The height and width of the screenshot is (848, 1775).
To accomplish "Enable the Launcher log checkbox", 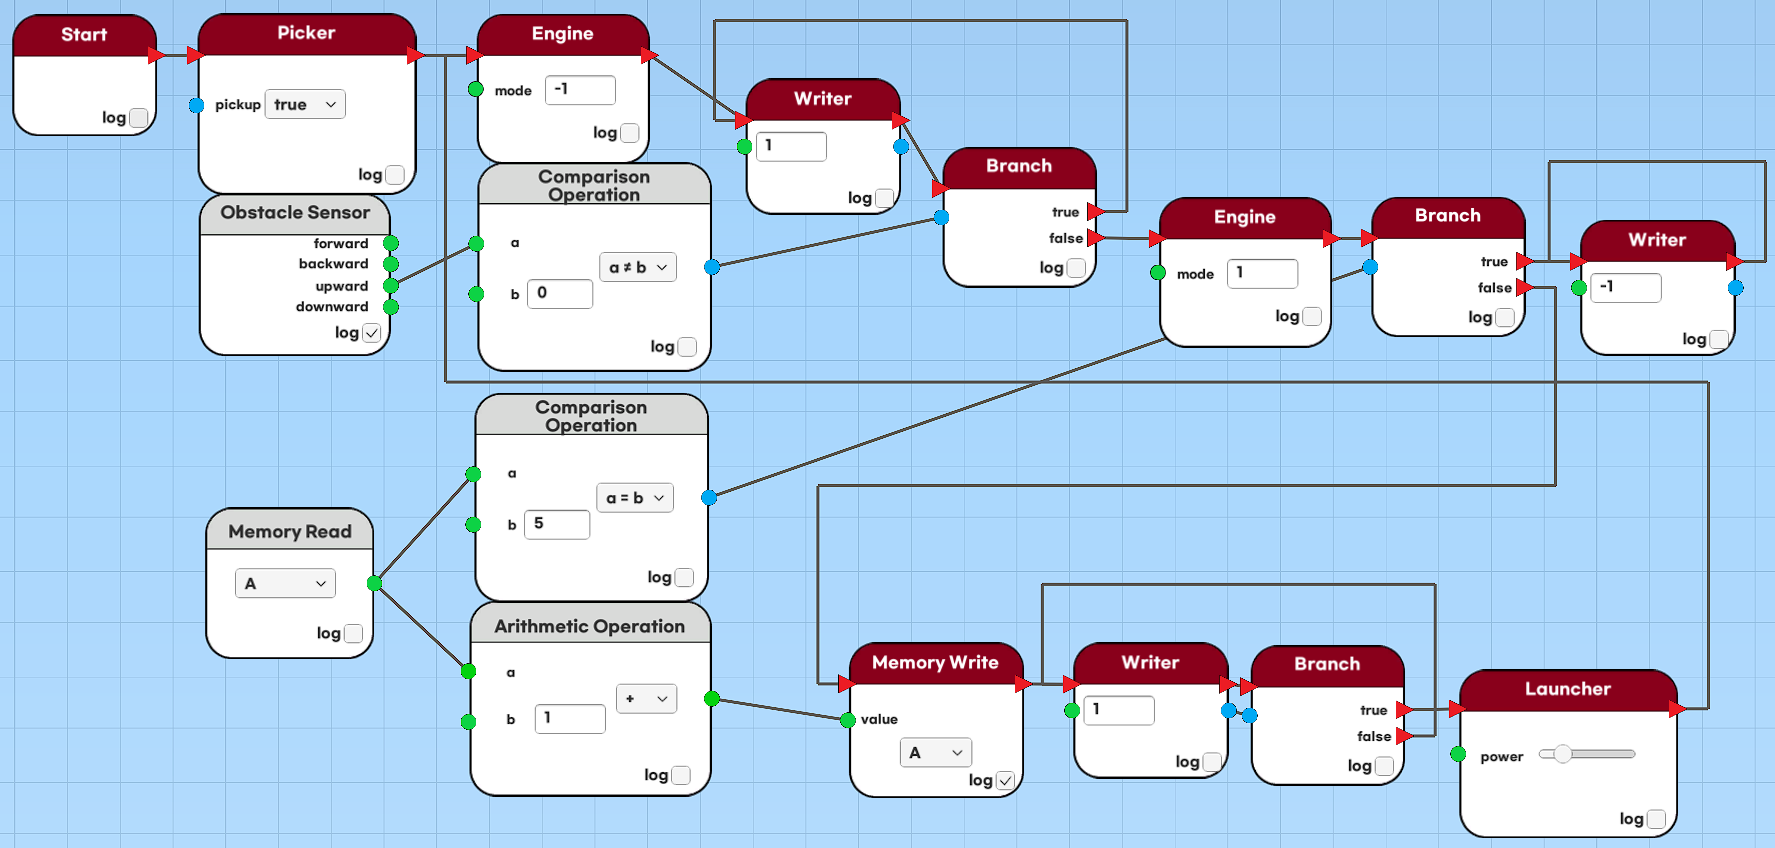I will pyautogui.click(x=1656, y=819).
